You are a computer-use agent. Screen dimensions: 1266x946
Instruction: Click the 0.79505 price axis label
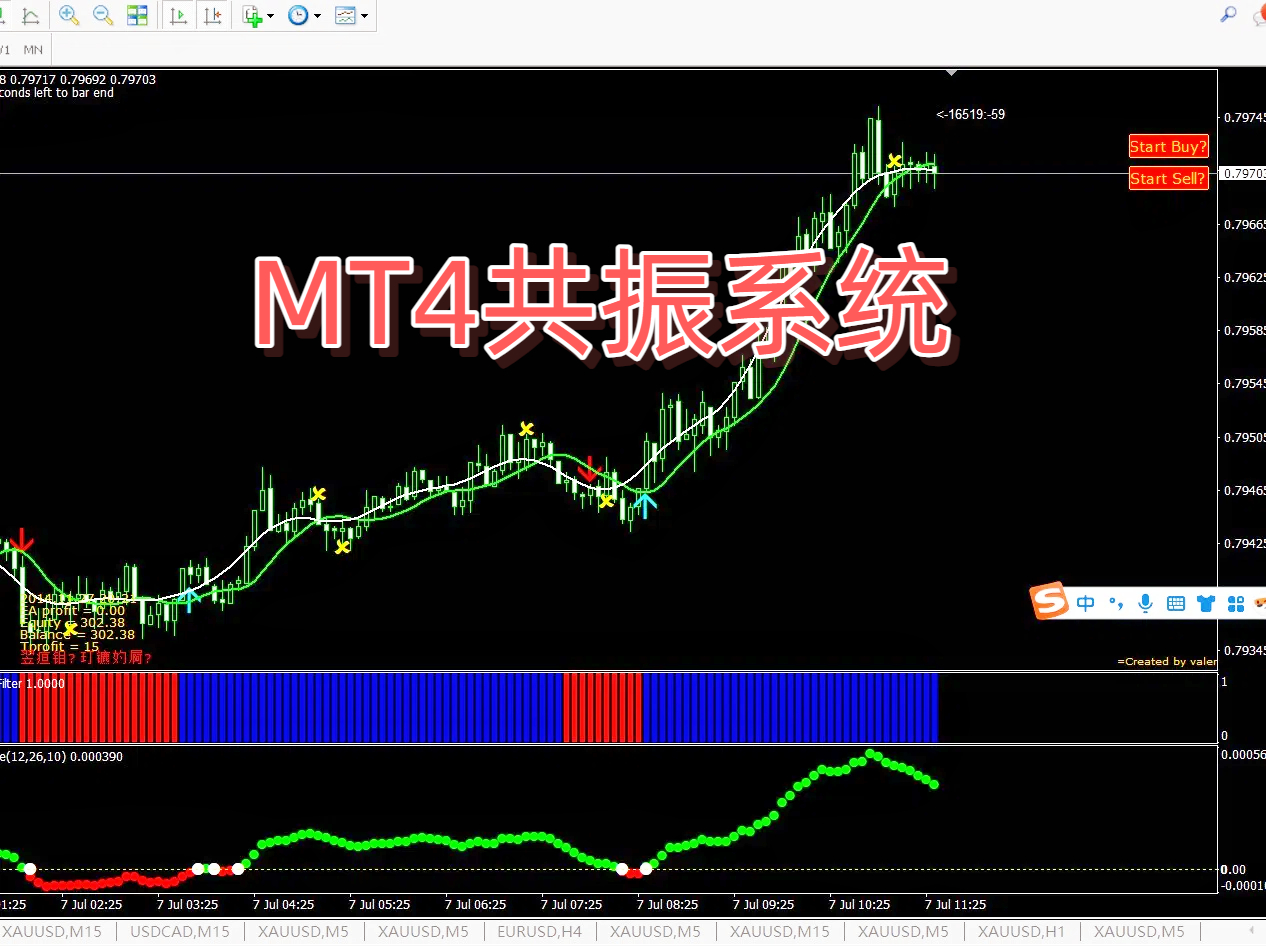(1244, 437)
